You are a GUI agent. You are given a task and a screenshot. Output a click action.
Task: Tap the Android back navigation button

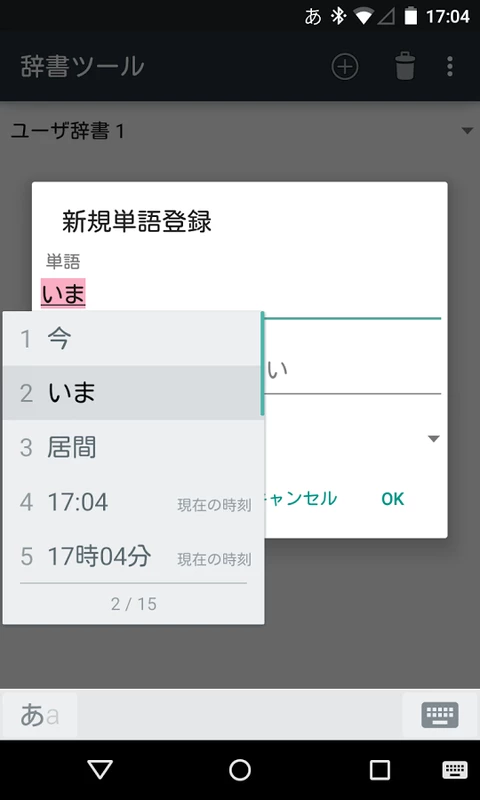click(100, 770)
